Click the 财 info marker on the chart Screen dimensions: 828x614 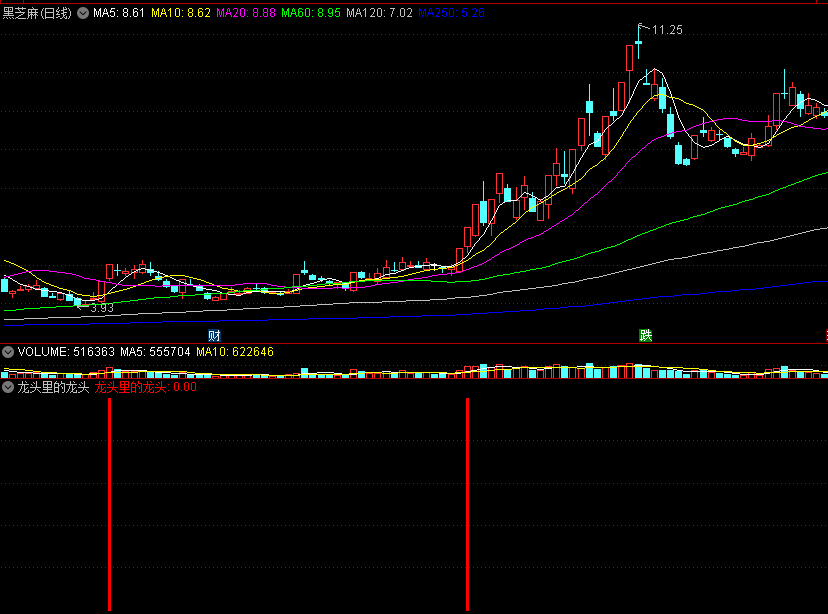click(214, 336)
